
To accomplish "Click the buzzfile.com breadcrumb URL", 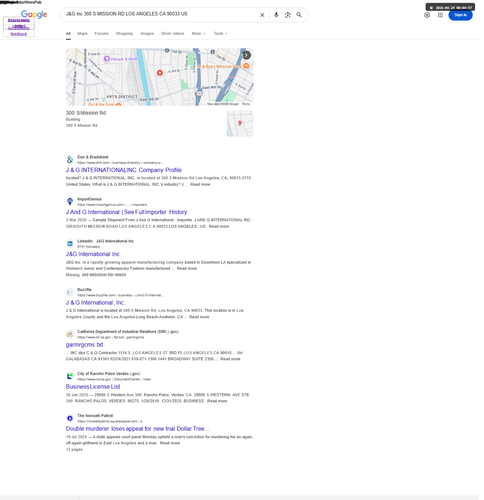I will [x=120, y=295].
